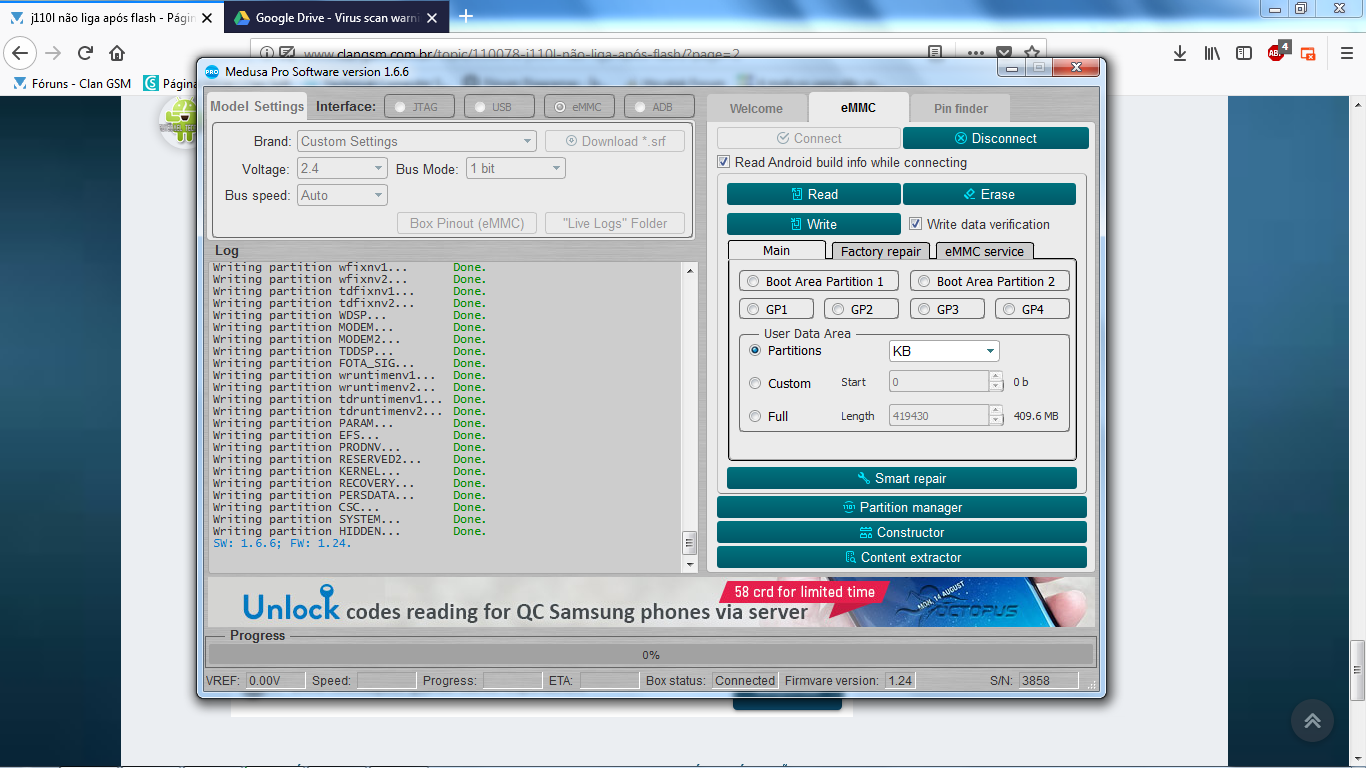Select Boot Area Partition 2 radio
The width and height of the screenshot is (1366, 768).
point(924,281)
